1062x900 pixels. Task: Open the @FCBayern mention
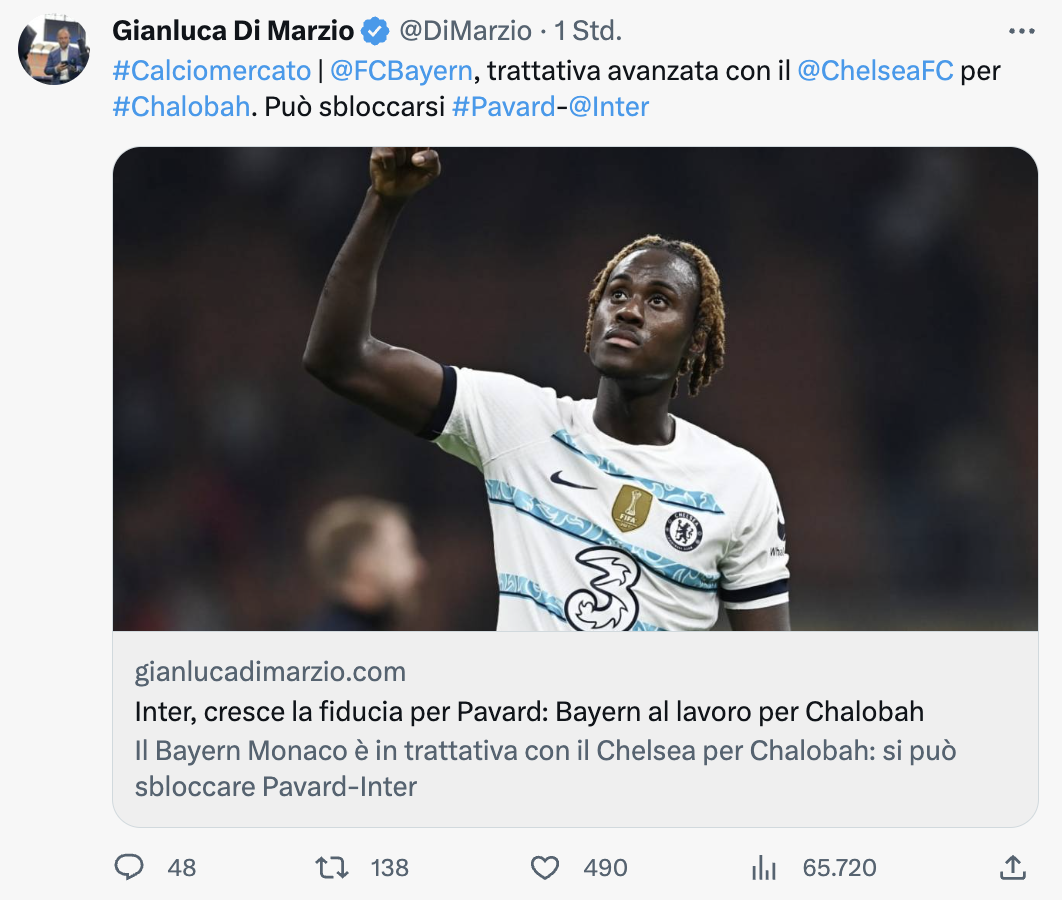click(401, 70)
